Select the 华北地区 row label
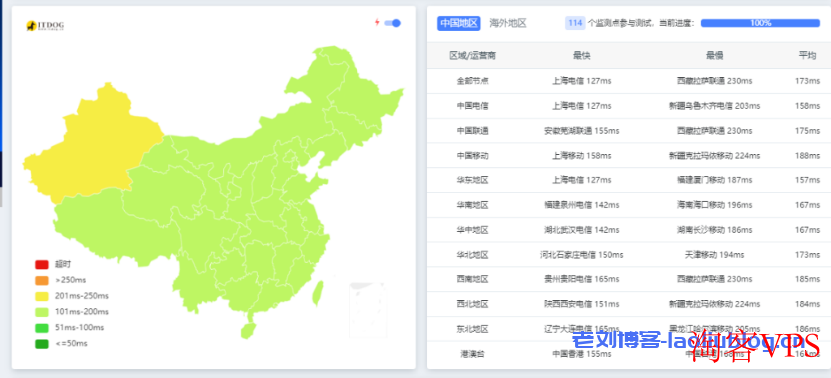This screenshot has height=378, width=831. (x=473, y=255)
